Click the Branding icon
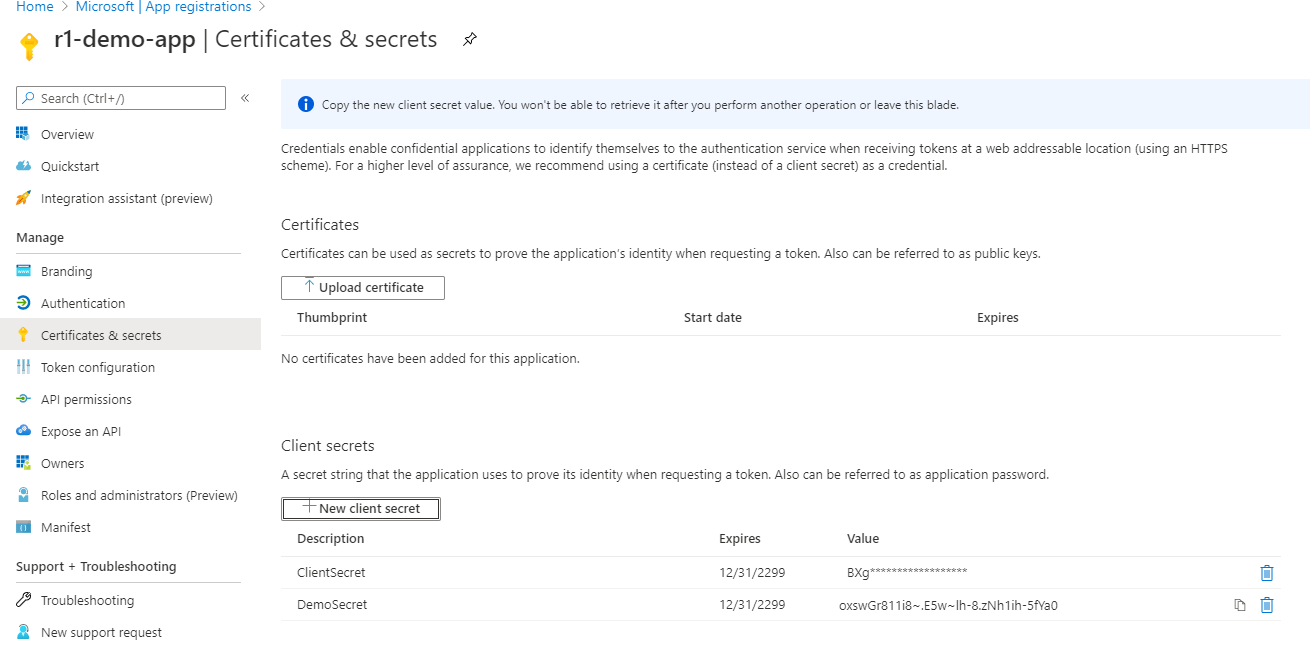This screenshot has width=1310, height=646. pos(23,271)
